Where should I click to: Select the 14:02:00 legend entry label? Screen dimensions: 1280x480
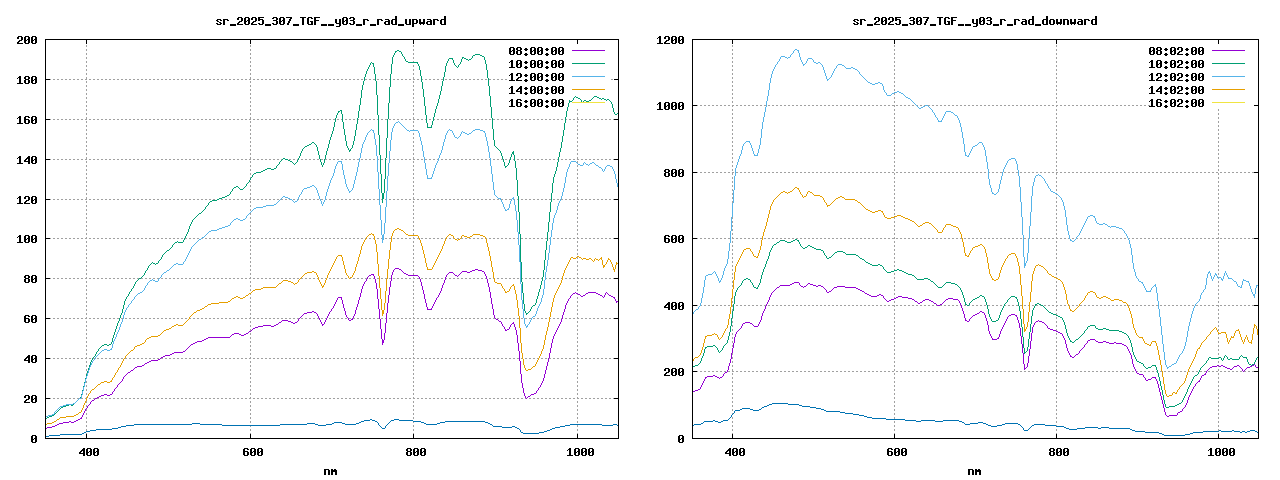[1177, 90]
